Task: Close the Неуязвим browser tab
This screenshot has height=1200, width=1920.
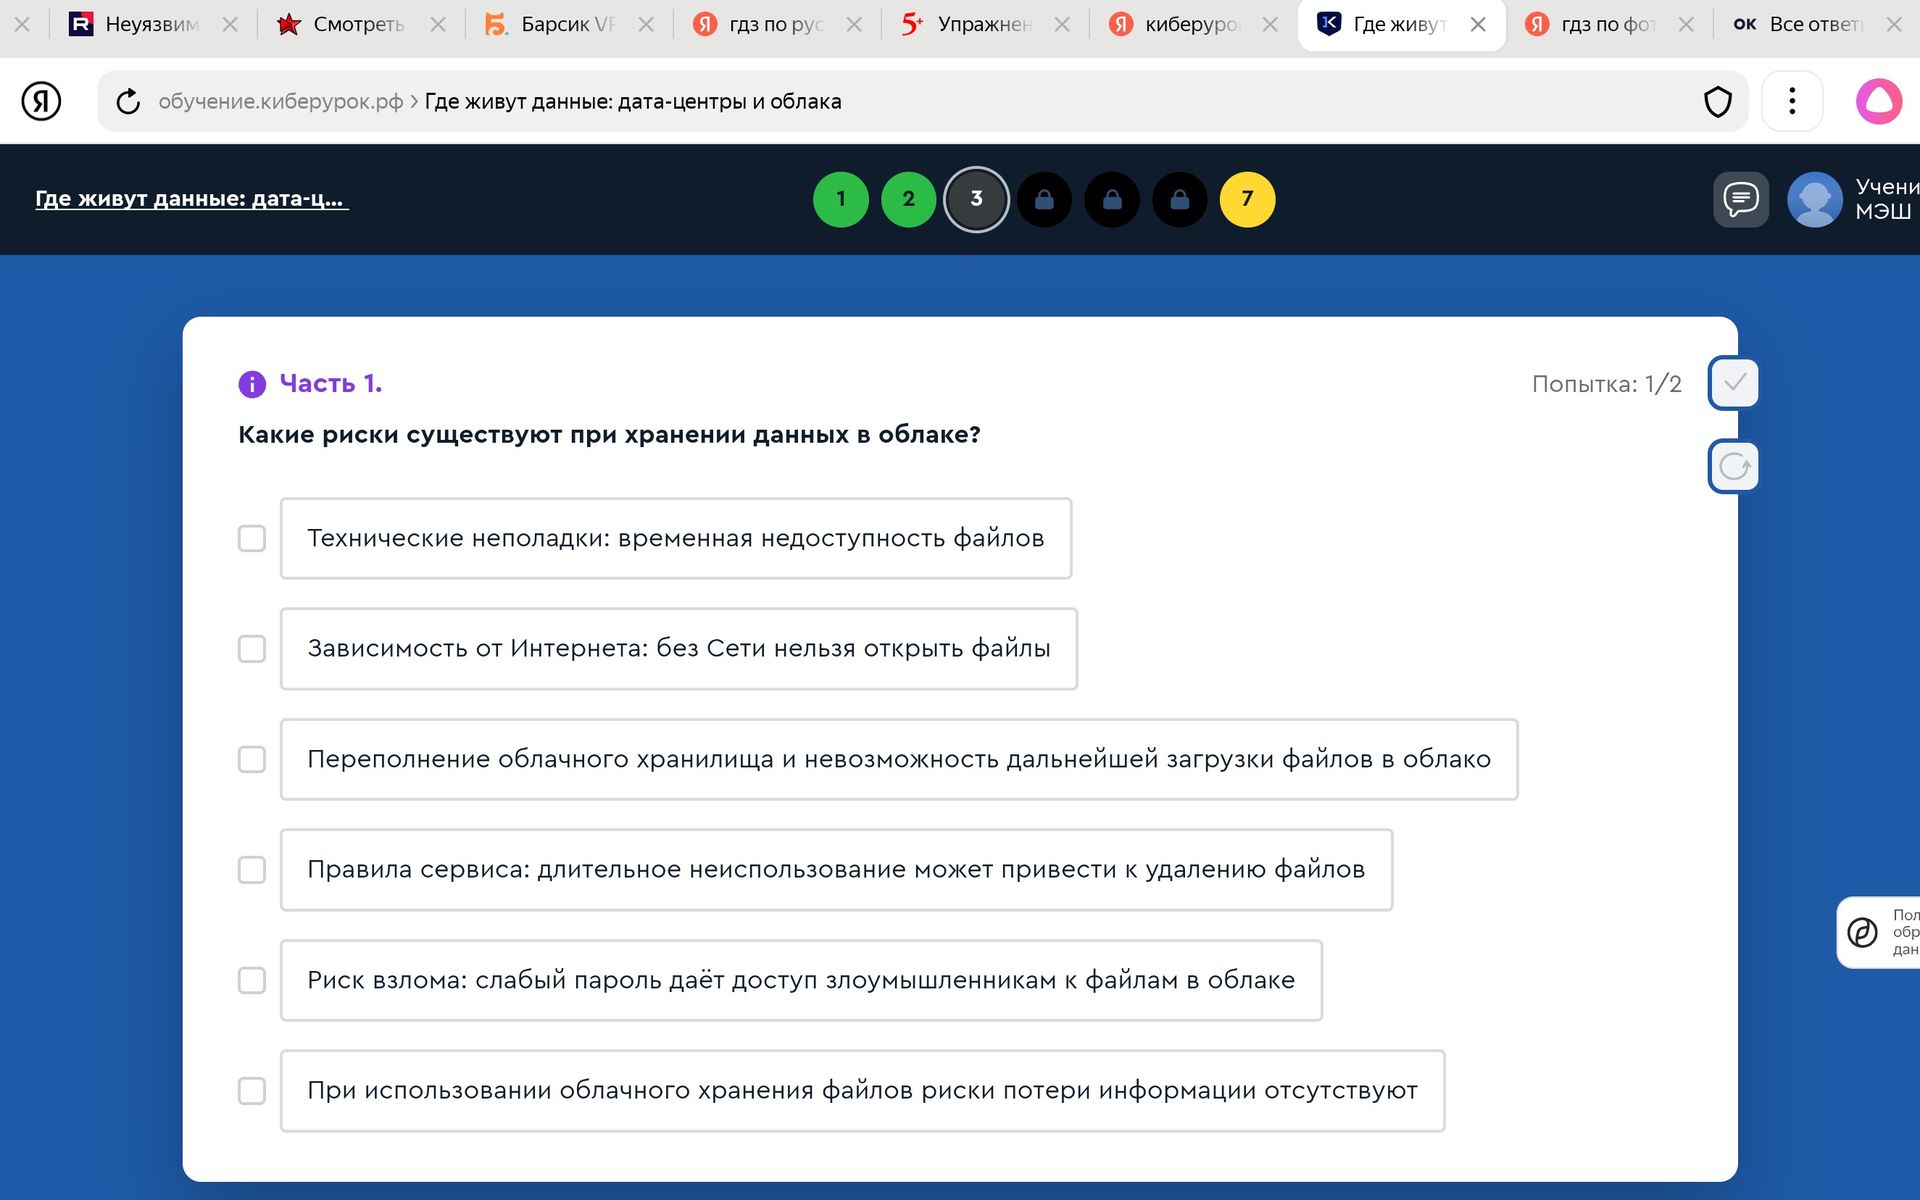Action: click(x=230, y=24)
